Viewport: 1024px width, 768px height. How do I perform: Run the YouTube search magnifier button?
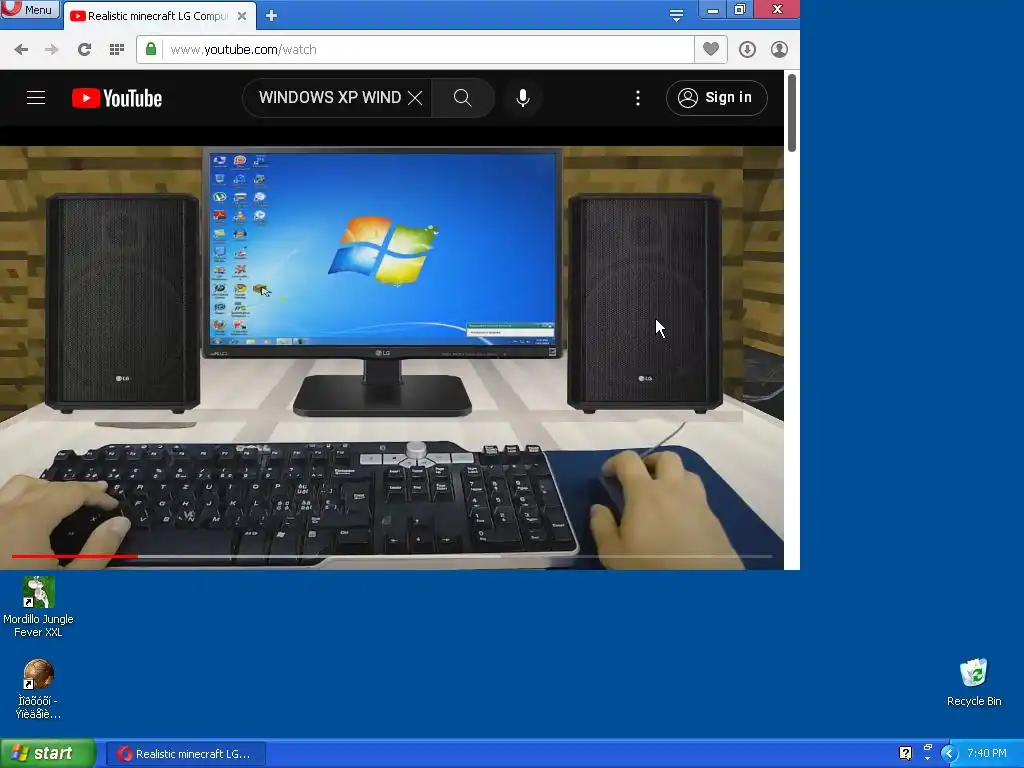click(x=462, y=98)
